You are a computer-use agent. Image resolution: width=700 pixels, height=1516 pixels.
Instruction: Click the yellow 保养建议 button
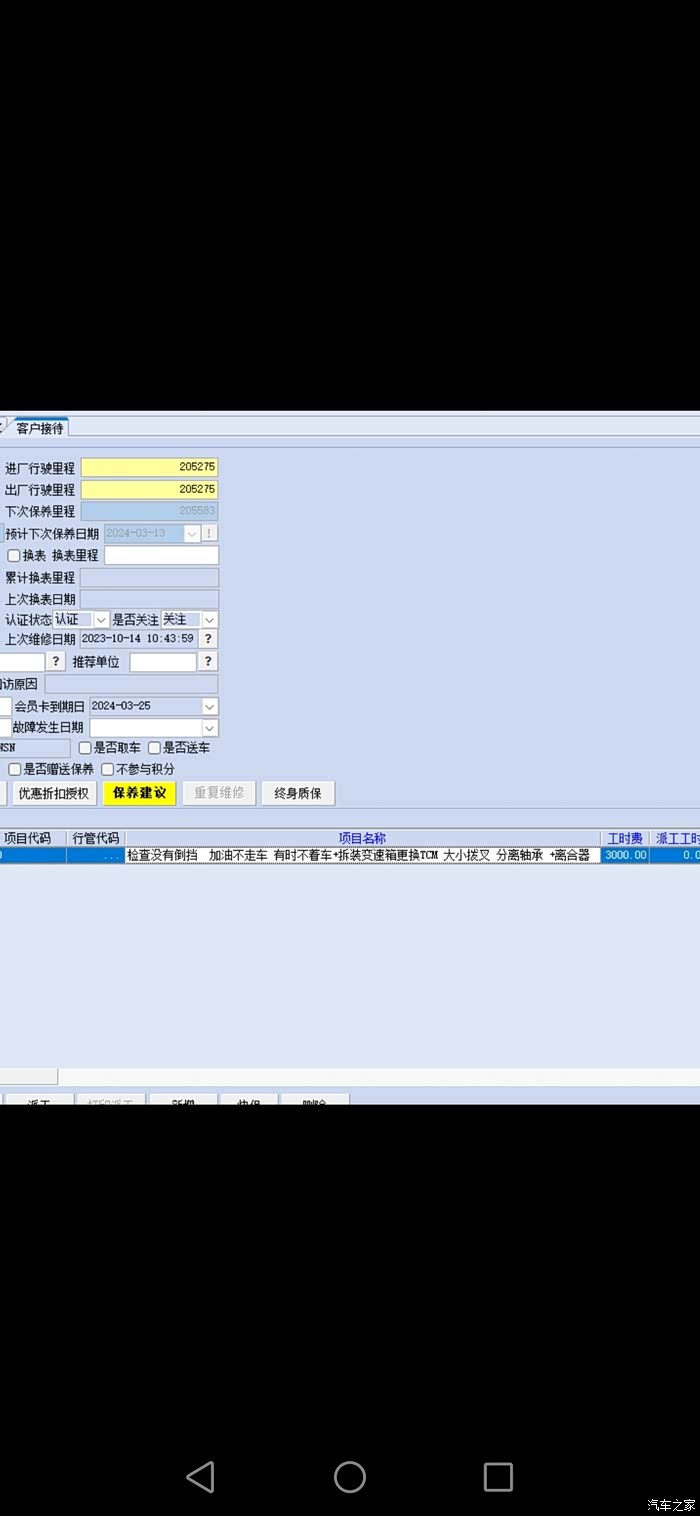(x=139, y=793)
